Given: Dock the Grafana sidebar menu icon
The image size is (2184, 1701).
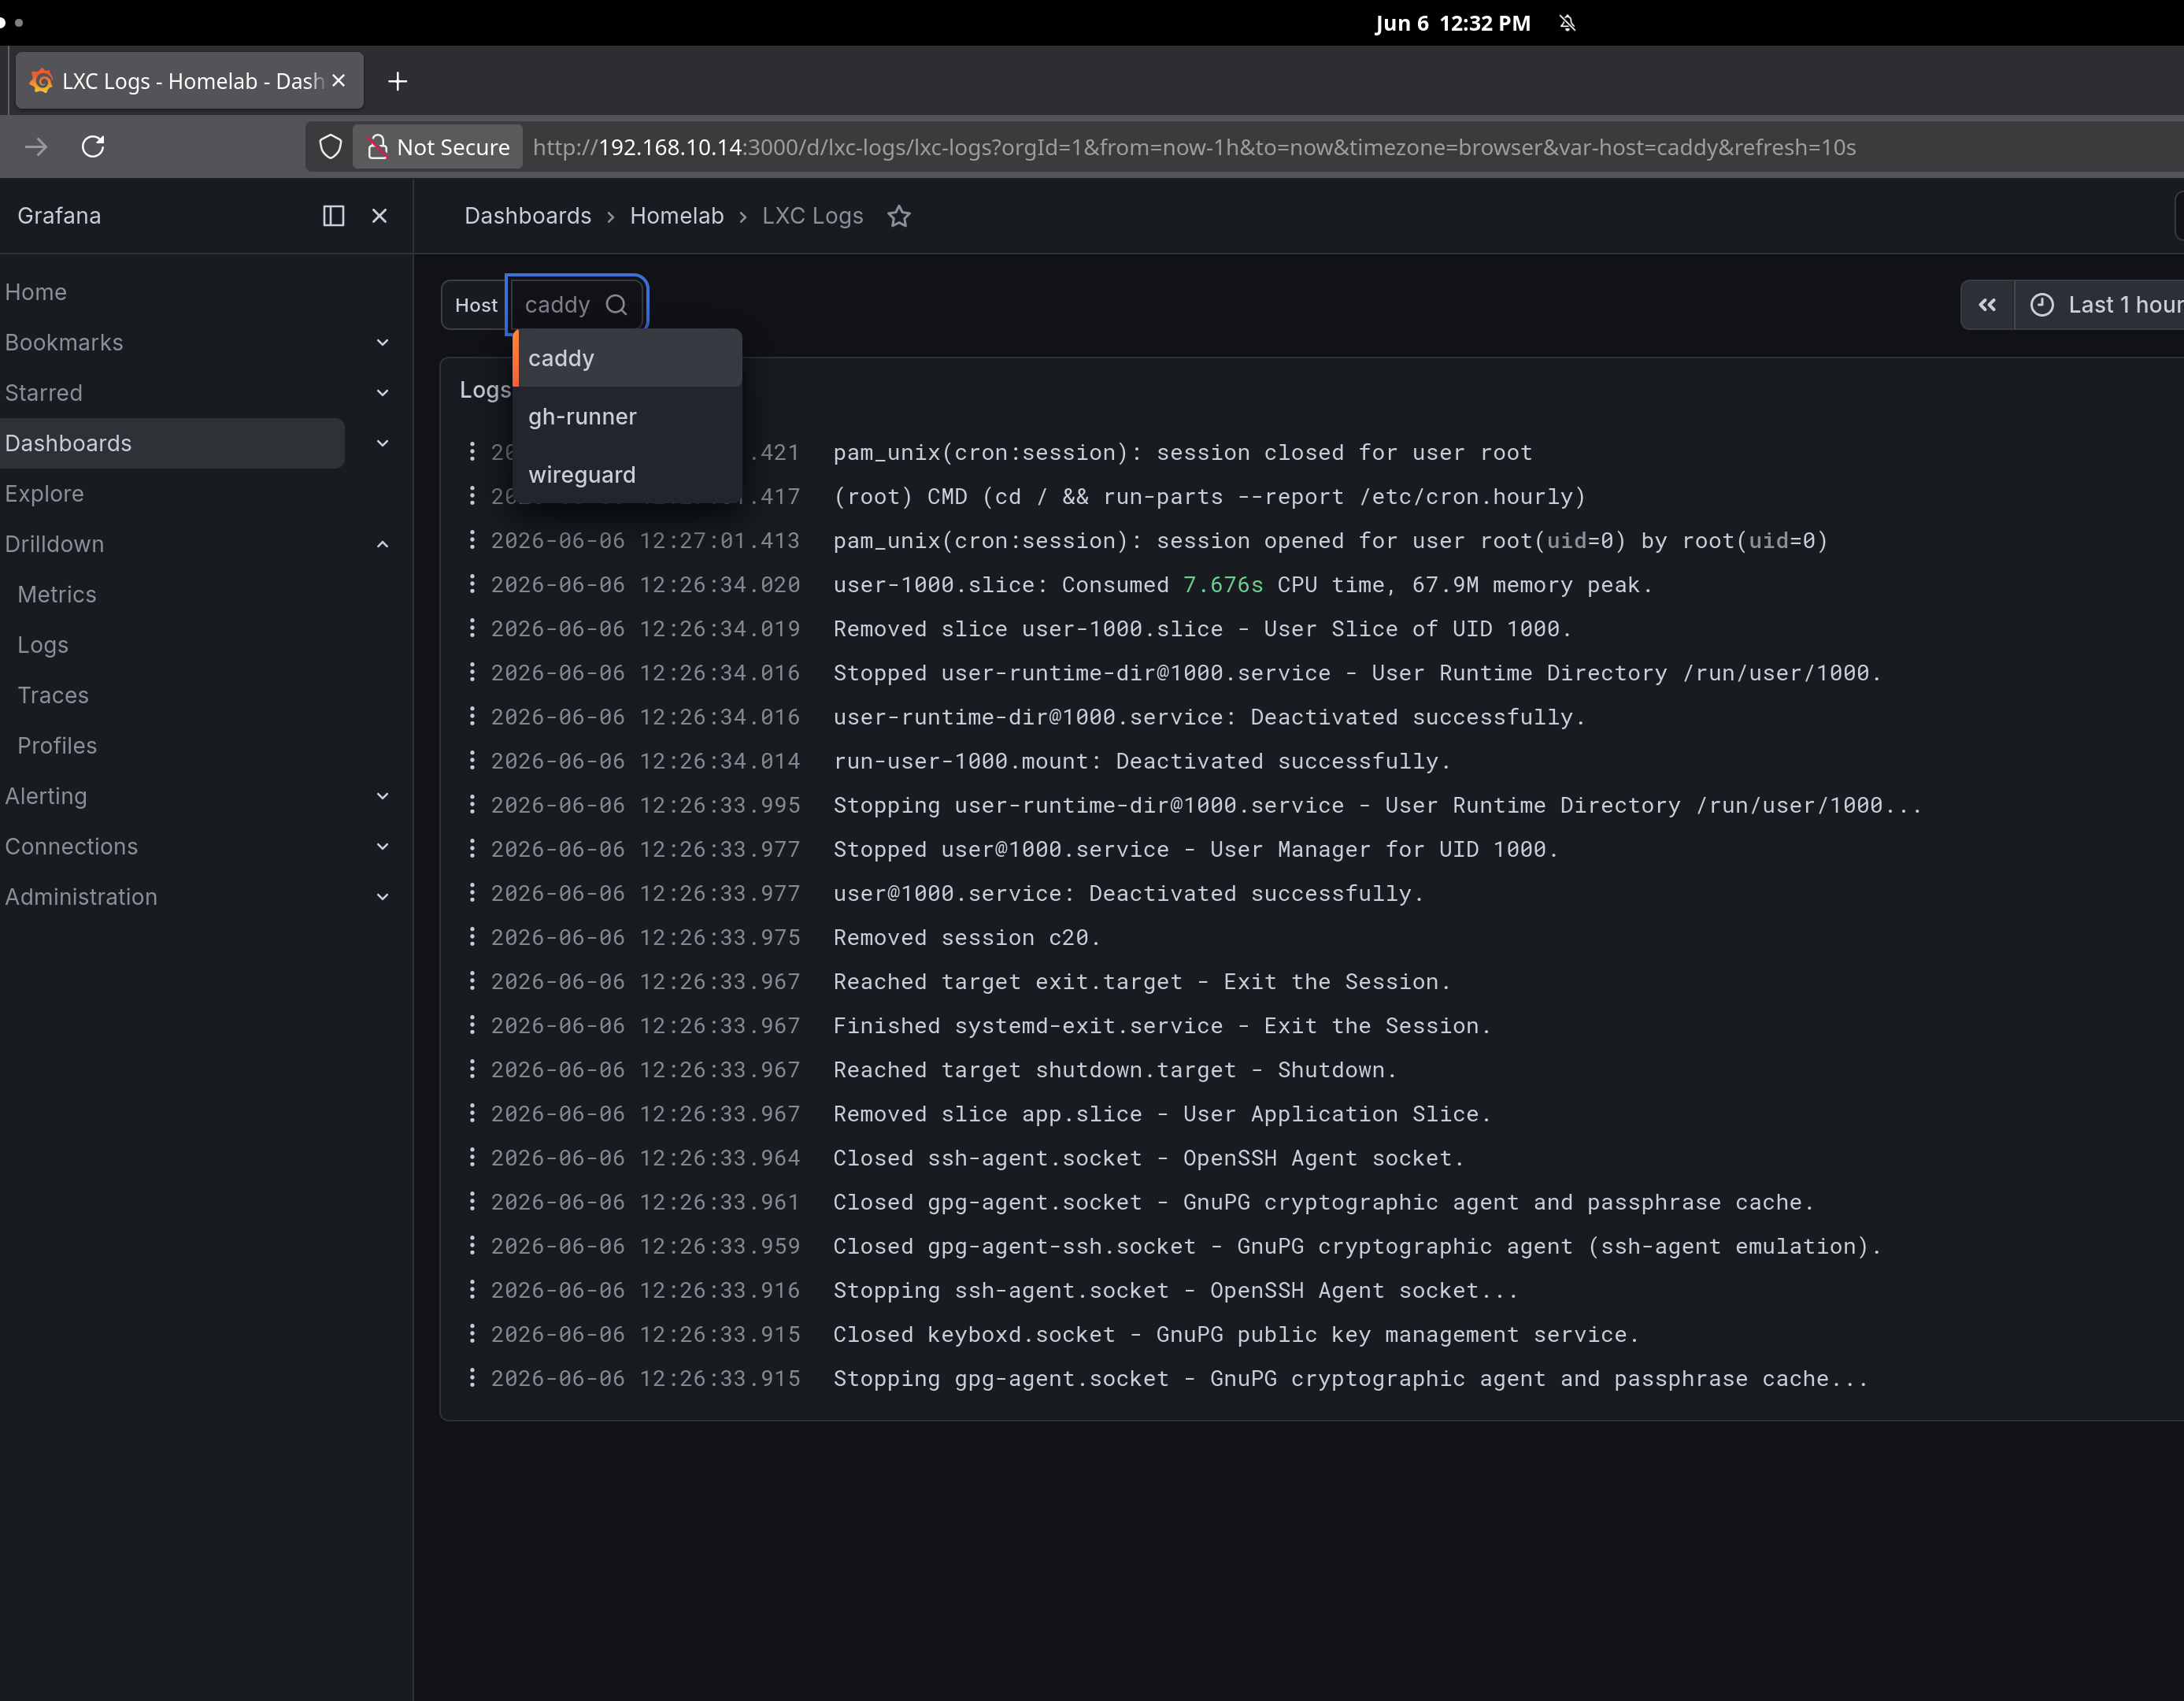Looking at the screenshot, I should point(333,216).
